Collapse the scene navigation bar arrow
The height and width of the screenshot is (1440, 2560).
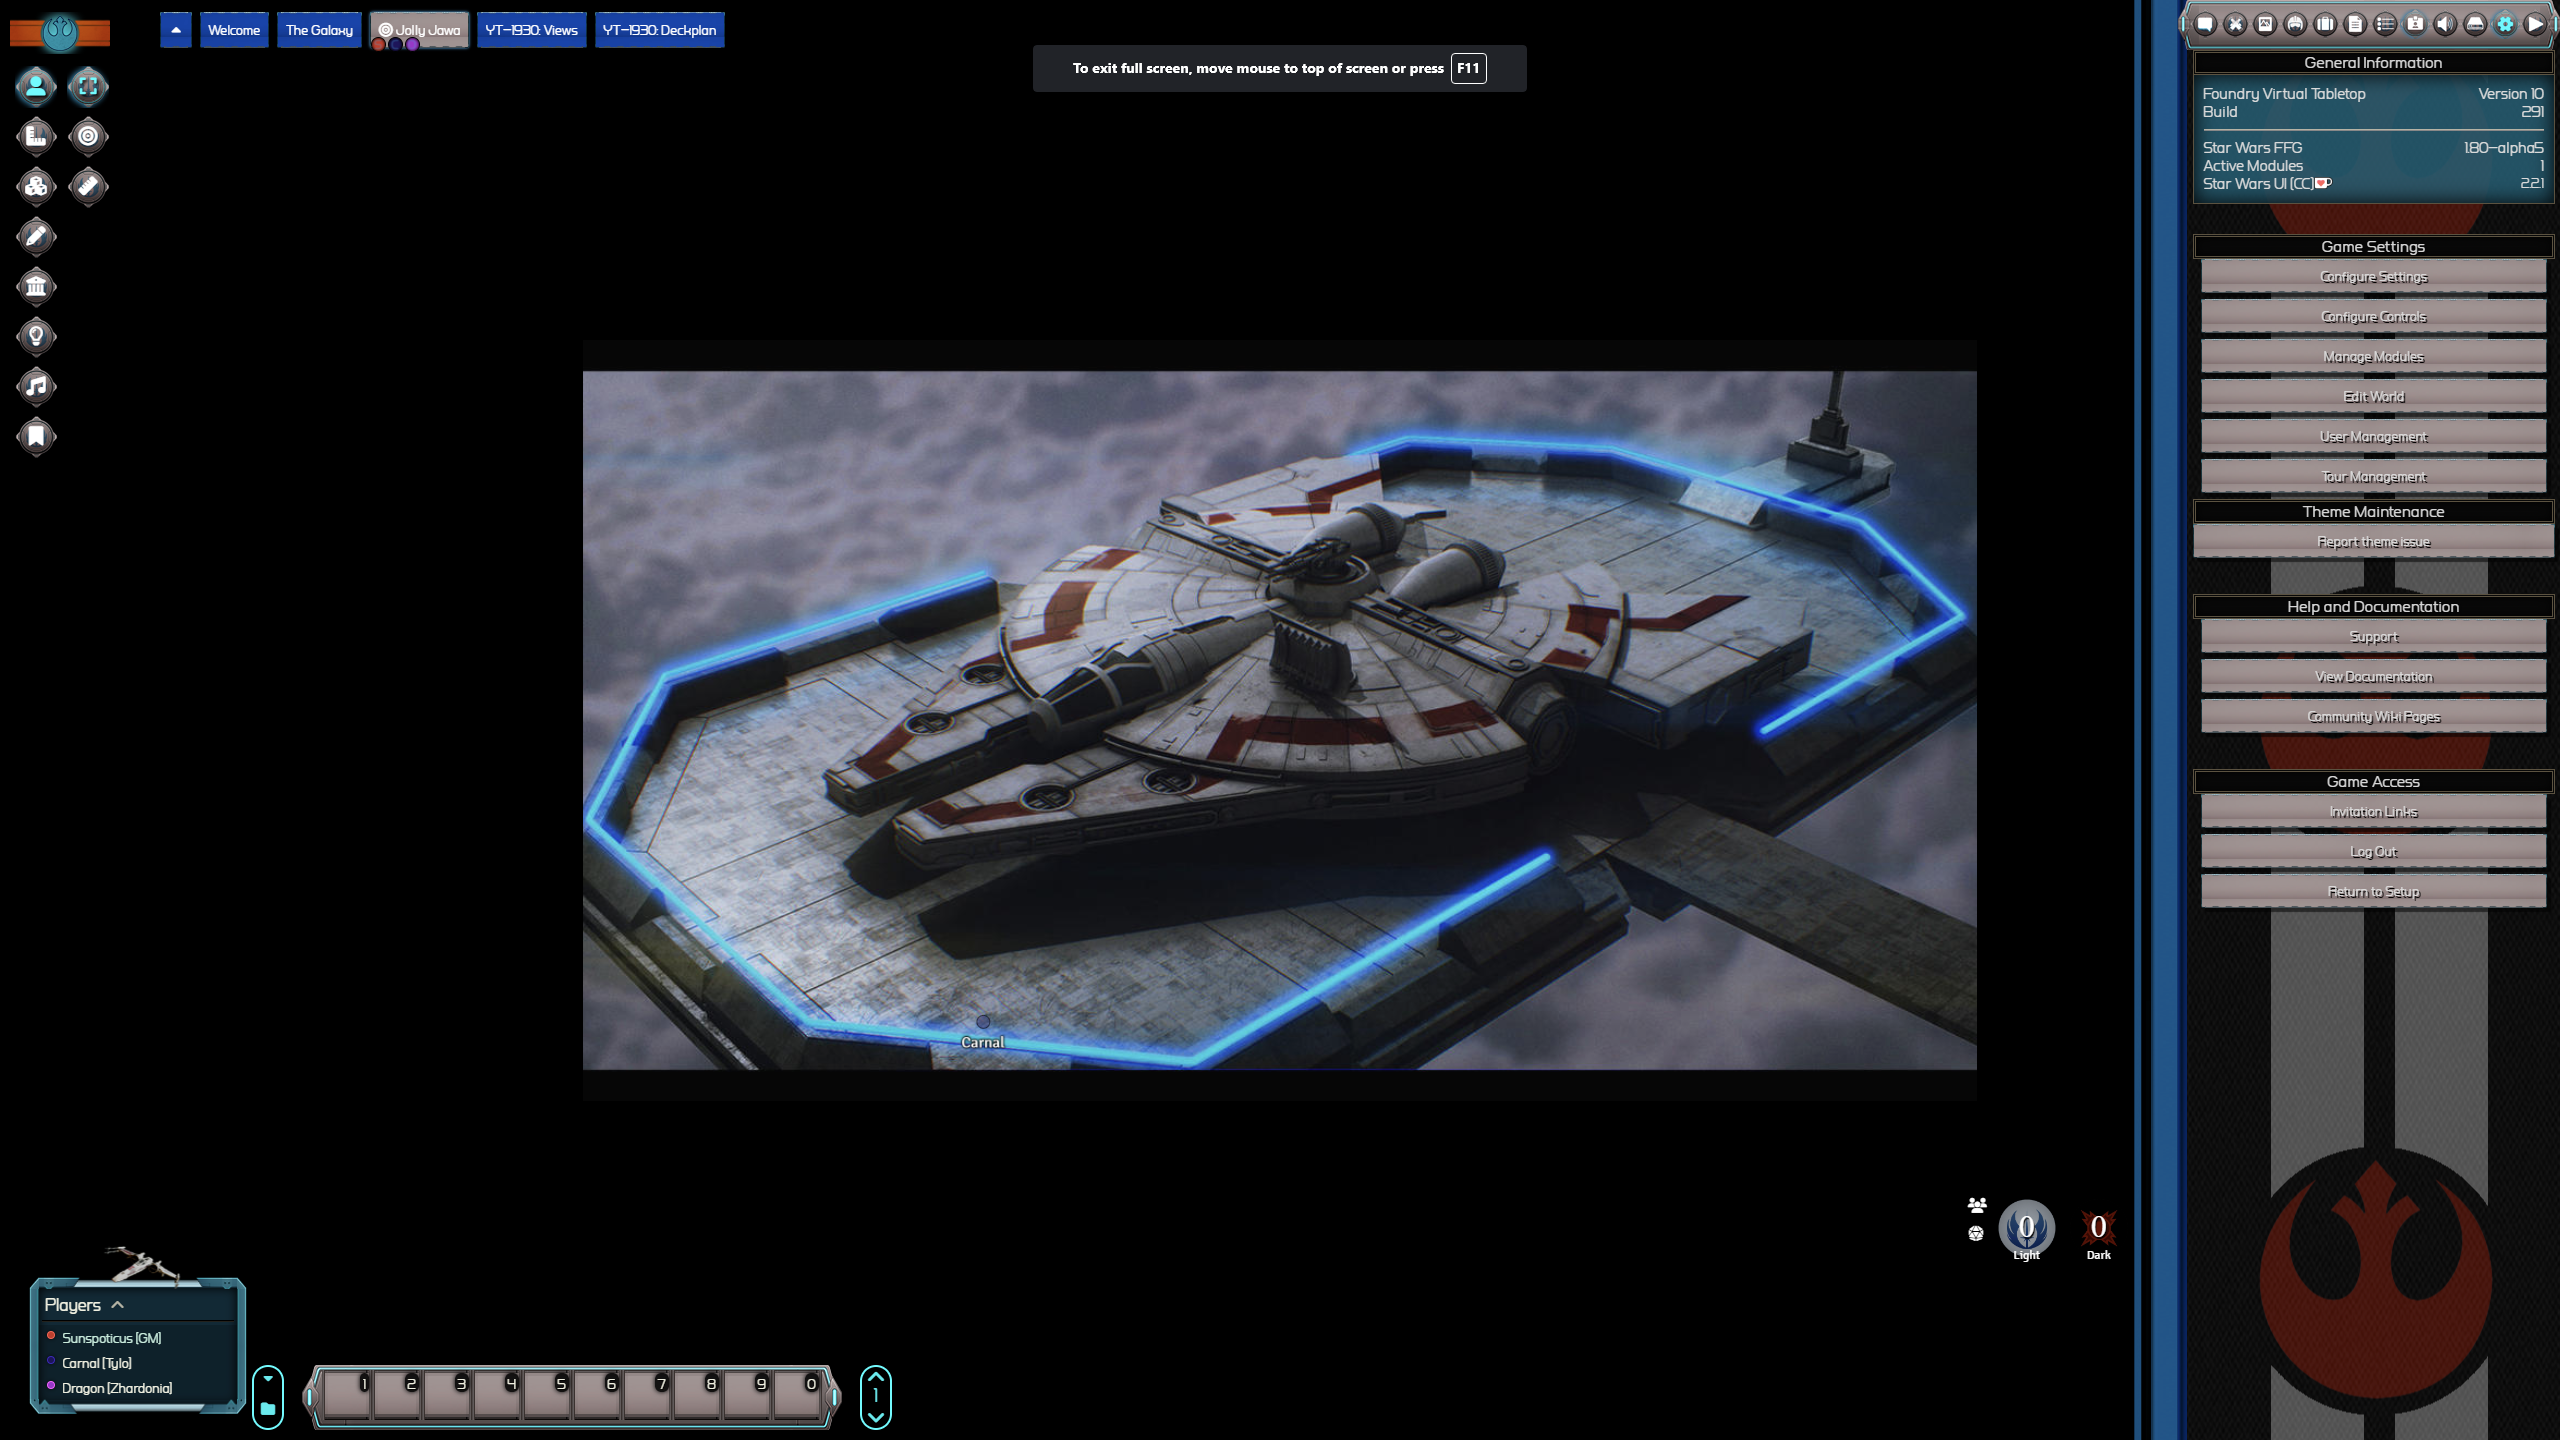click(x=175, y=29)
